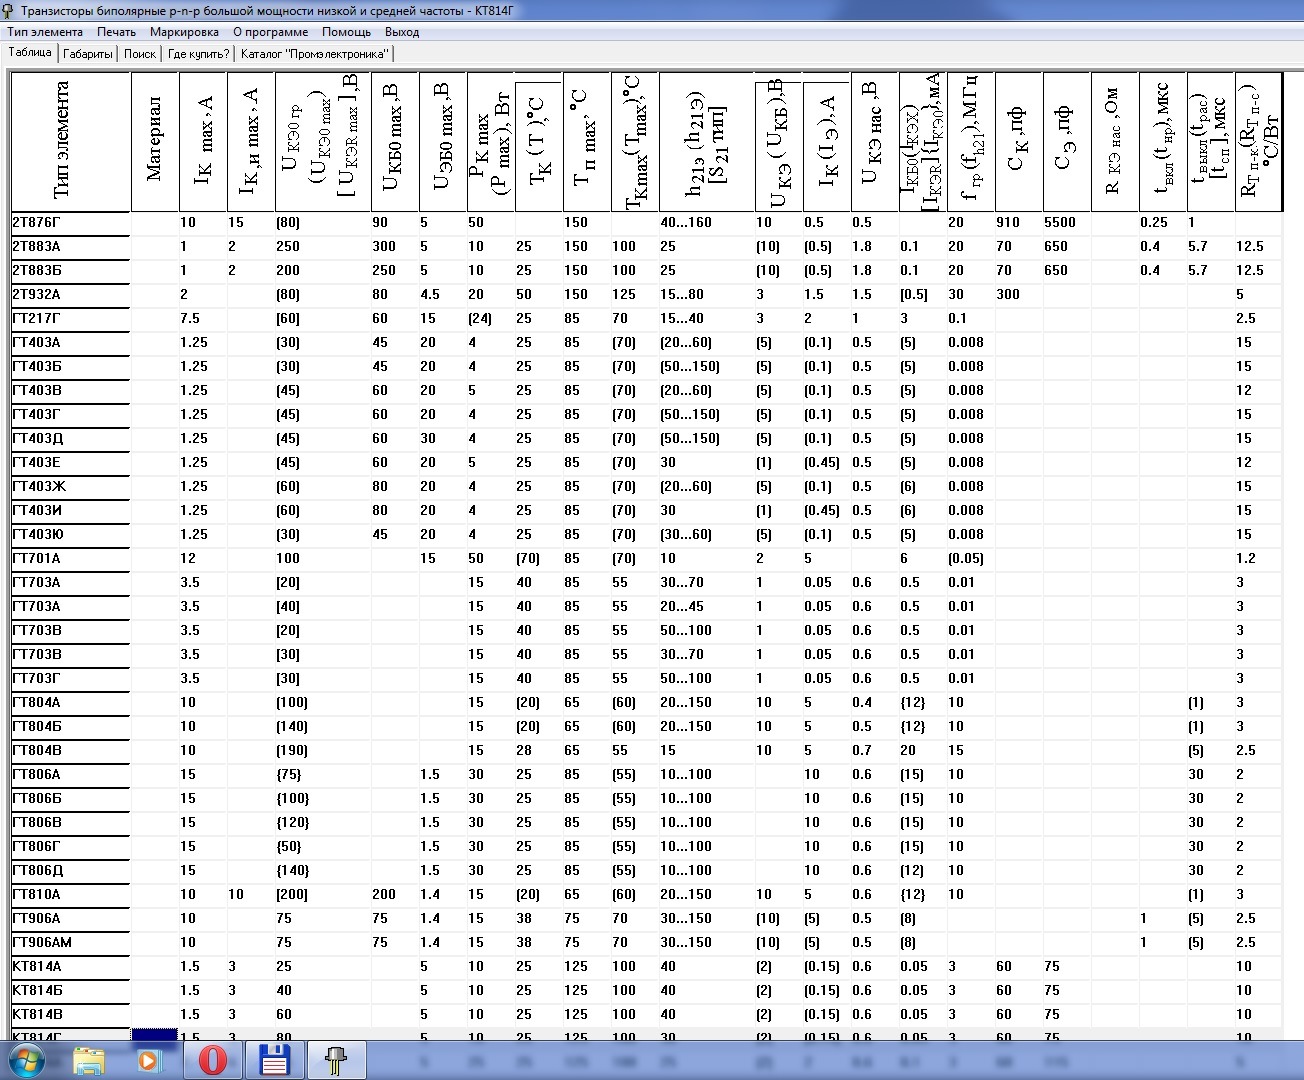Open the Каталог "Промэлектроника" tab
The width and height of the screenshot is (1304, 1080).
315,54
